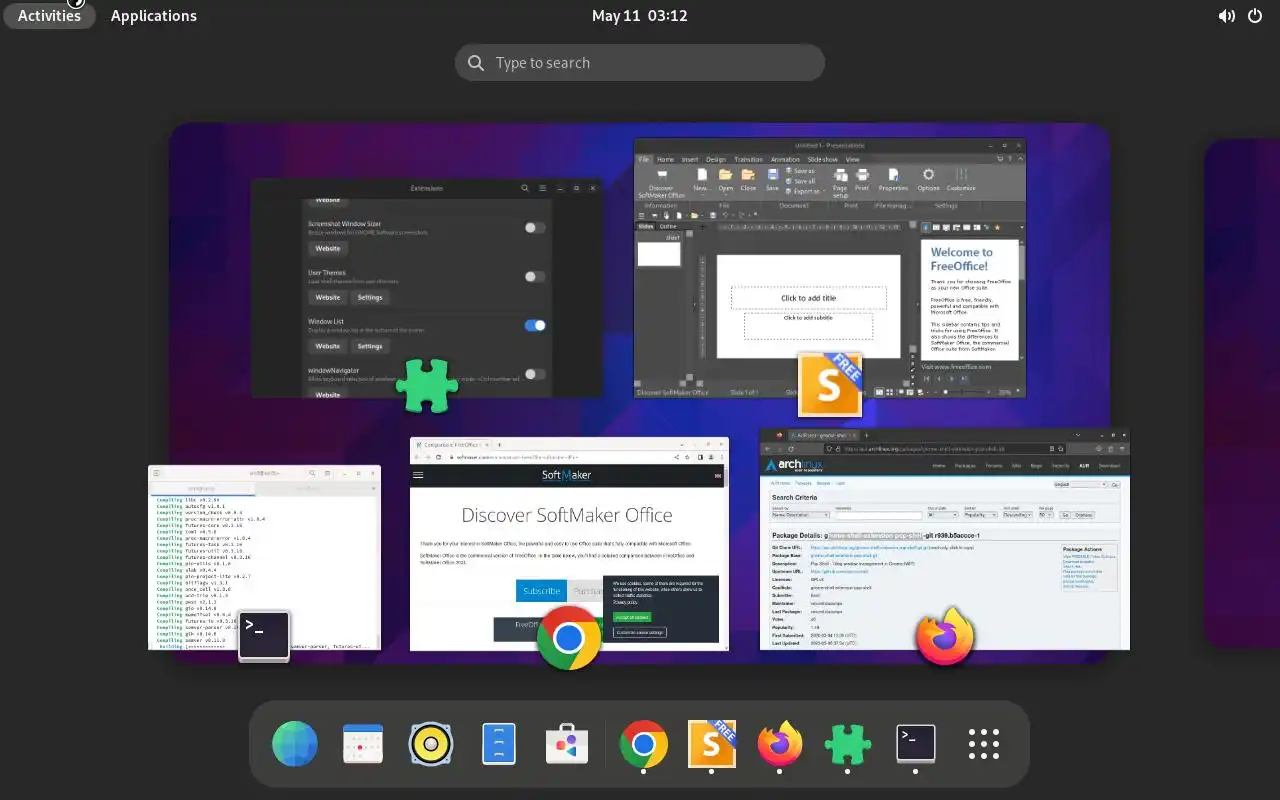Viewport: 1280px width, 800px height.
Task: Open the Per page dropdown on AUR
Action: coord(1046,515)
